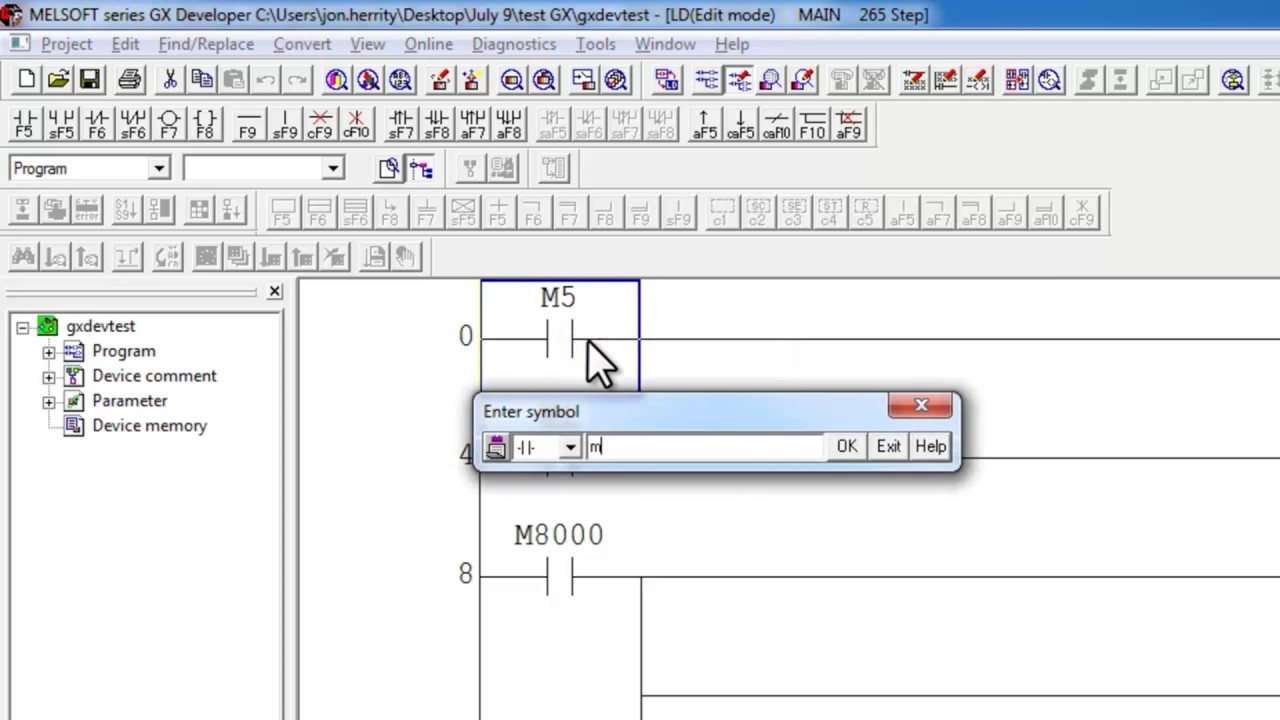Delete vertical line cF10

pyautogui.click(x=356, y=124)
